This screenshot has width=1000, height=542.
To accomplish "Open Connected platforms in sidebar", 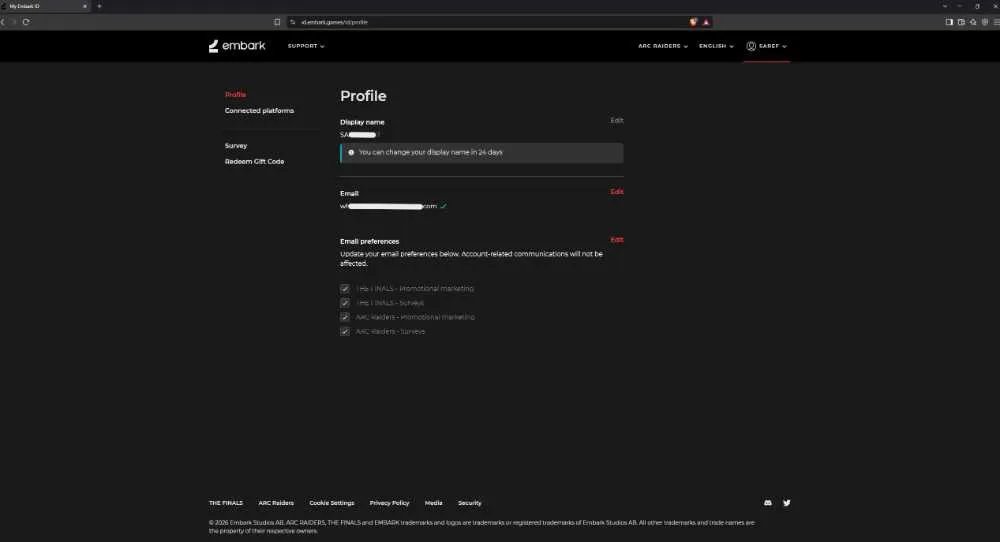I will 259,110.
